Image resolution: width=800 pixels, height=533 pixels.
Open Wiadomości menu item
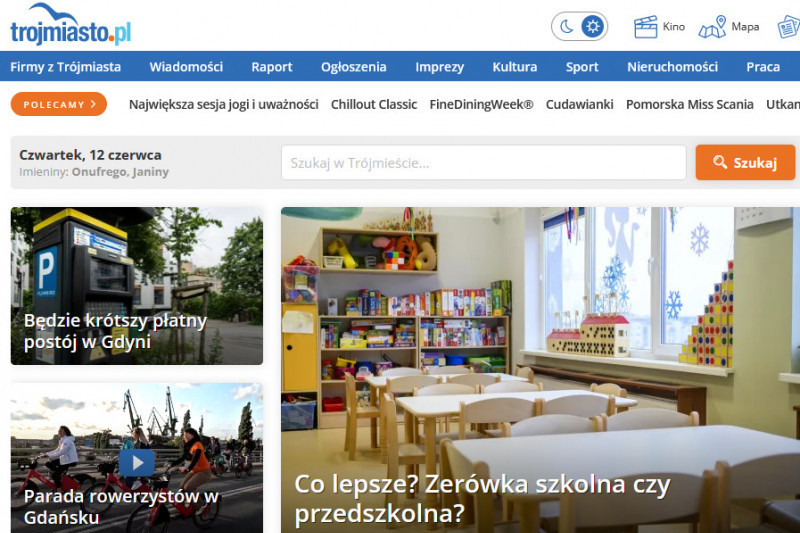coord(186,67)
